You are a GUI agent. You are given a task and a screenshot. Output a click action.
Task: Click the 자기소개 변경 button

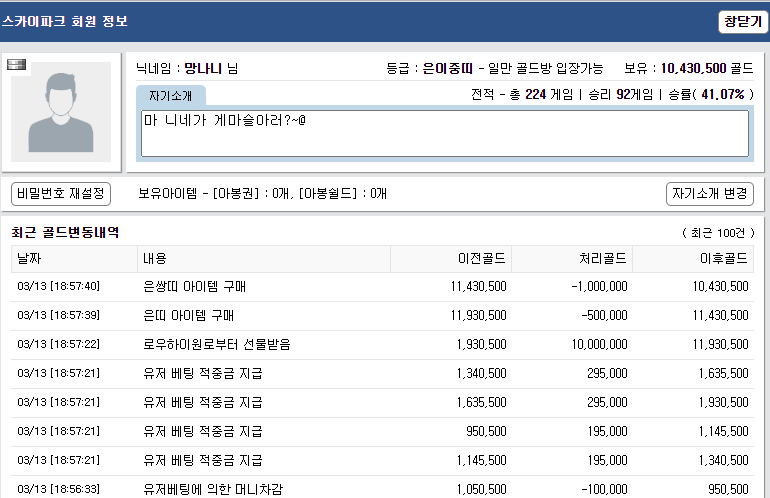point(710,194)
